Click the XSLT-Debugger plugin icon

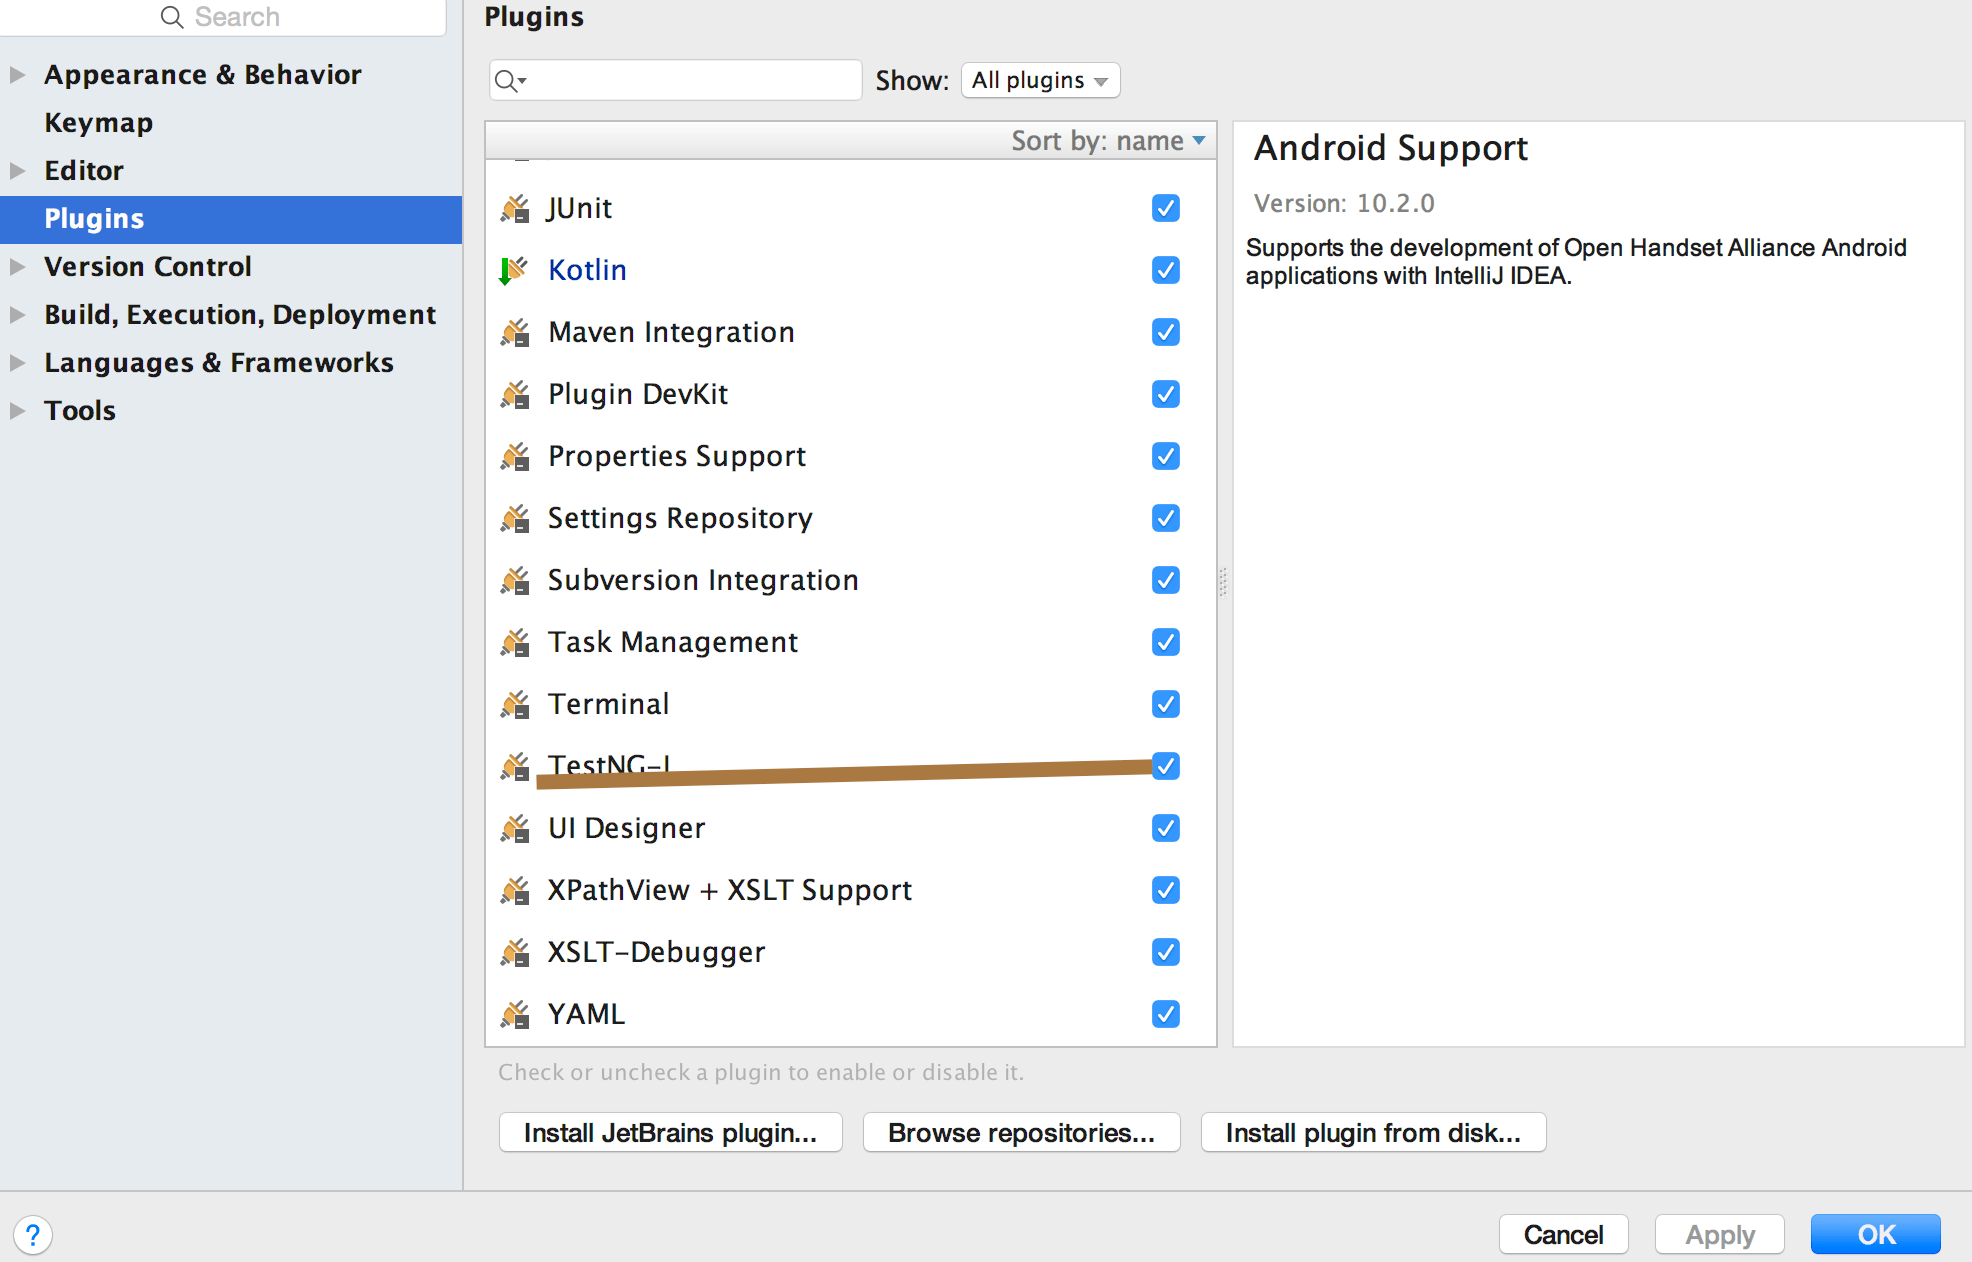click(515, 953)
